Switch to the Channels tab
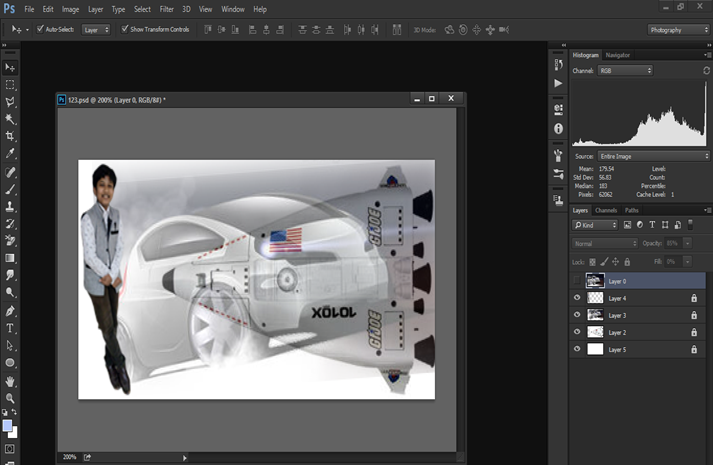This screenshot has height=465, width=713. click(606, 210)
